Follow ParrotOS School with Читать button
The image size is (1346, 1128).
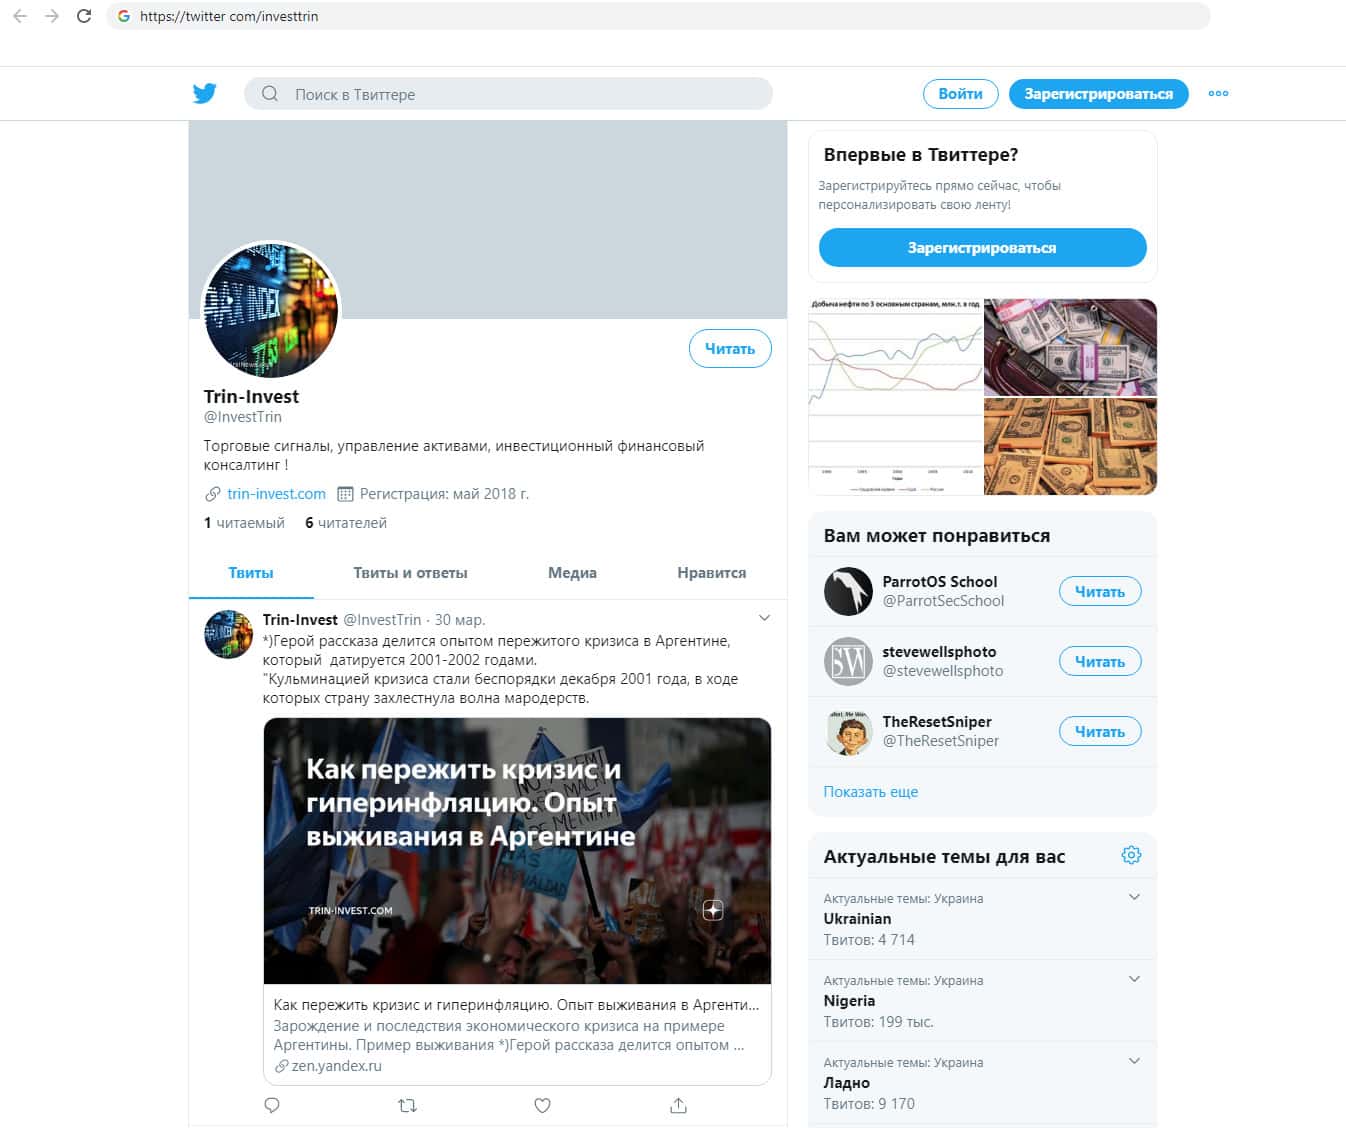(1100, 591)
